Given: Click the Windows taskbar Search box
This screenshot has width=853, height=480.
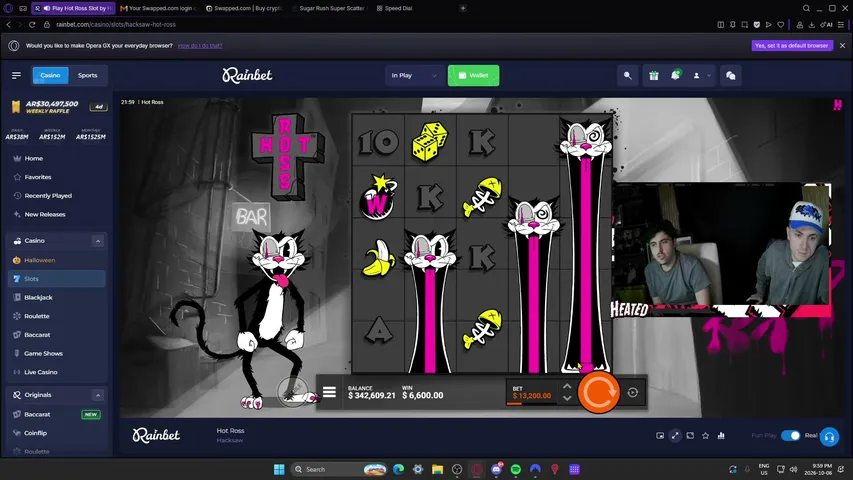Looking at the screenshot, I should click(338, 469).
